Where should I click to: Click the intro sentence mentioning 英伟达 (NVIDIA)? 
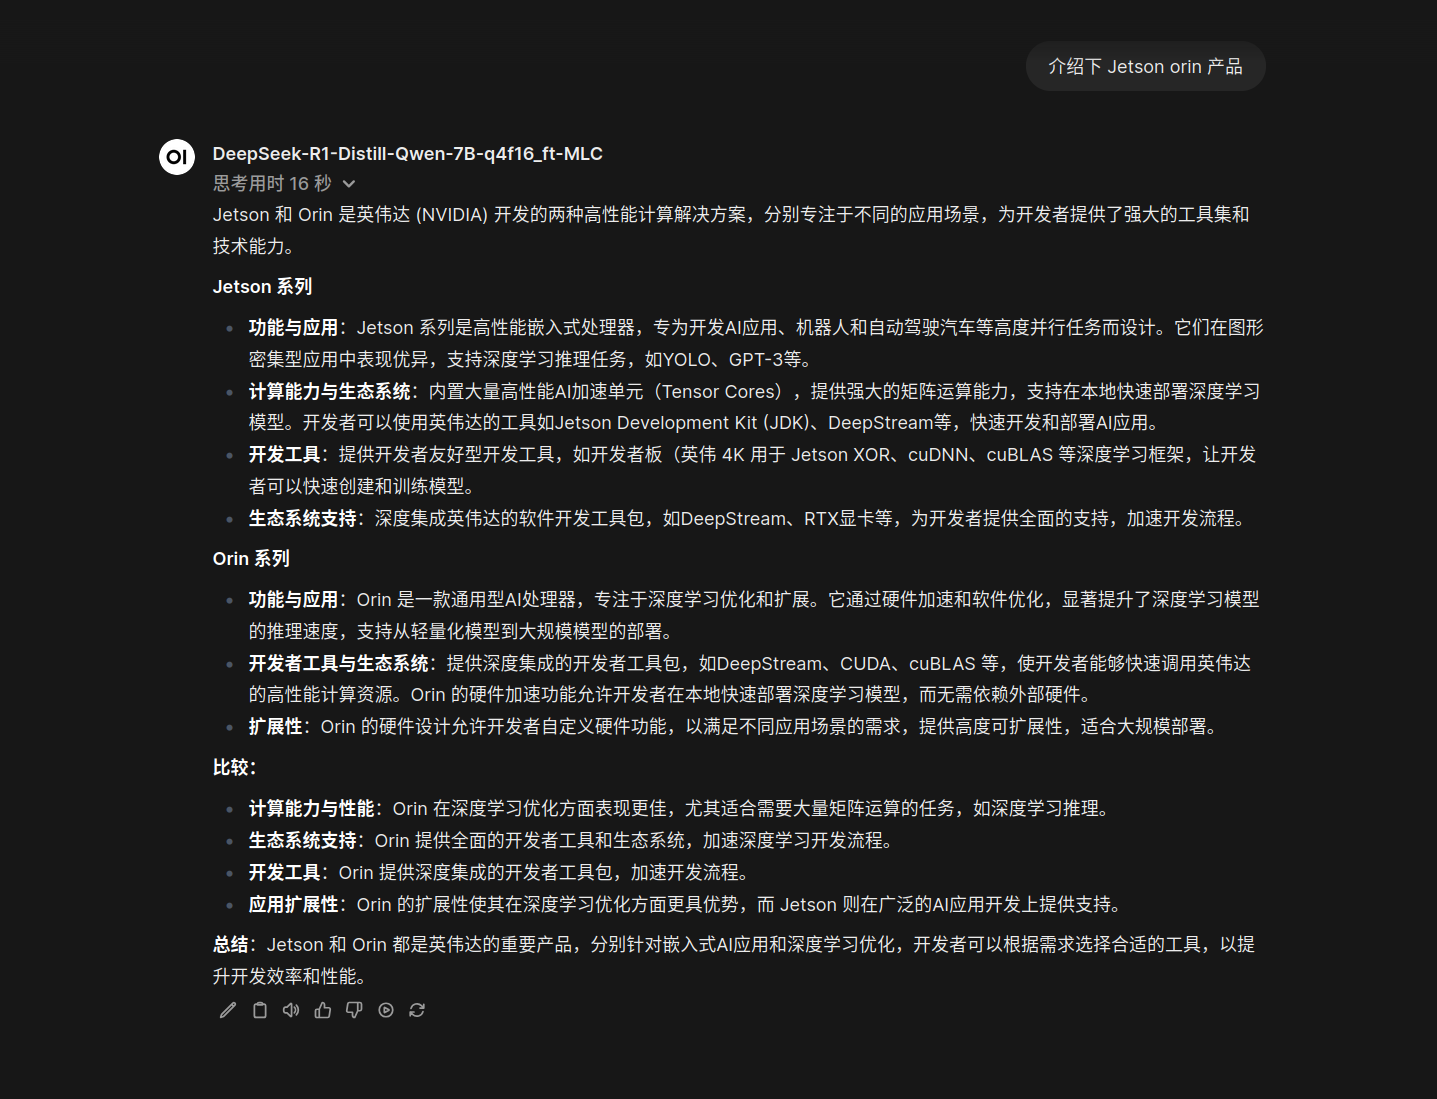coord(731,230)
